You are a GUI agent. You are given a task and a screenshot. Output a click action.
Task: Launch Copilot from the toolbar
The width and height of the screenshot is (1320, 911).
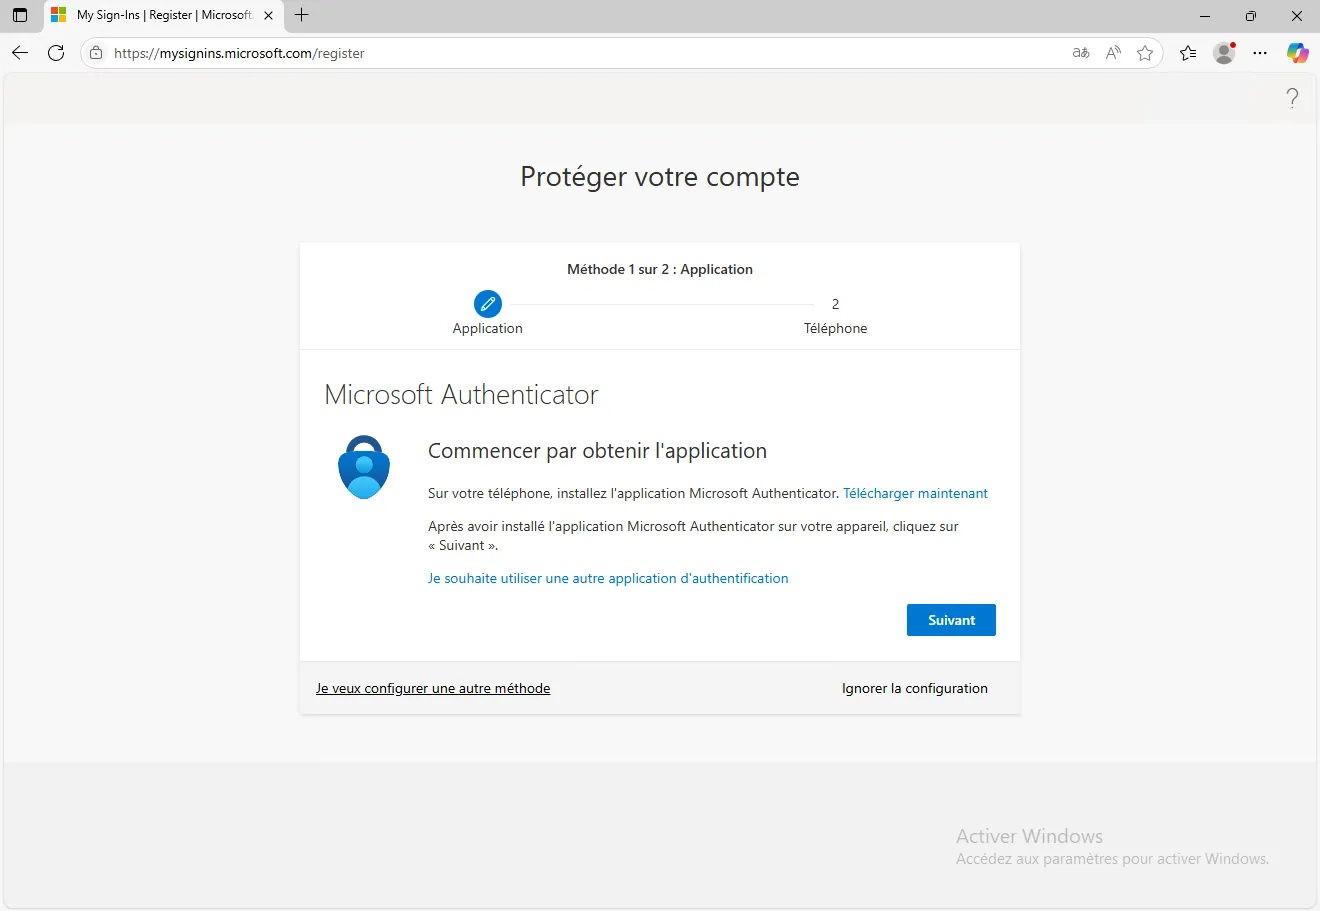(x=1297, y=53)
